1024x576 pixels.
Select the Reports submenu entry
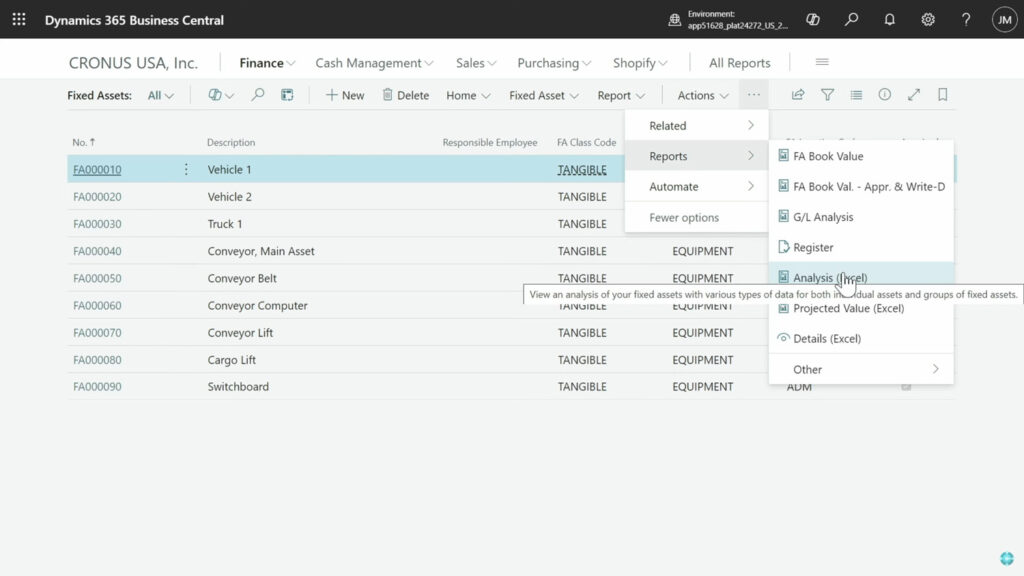pyautogui.click(x=696, y=156)
